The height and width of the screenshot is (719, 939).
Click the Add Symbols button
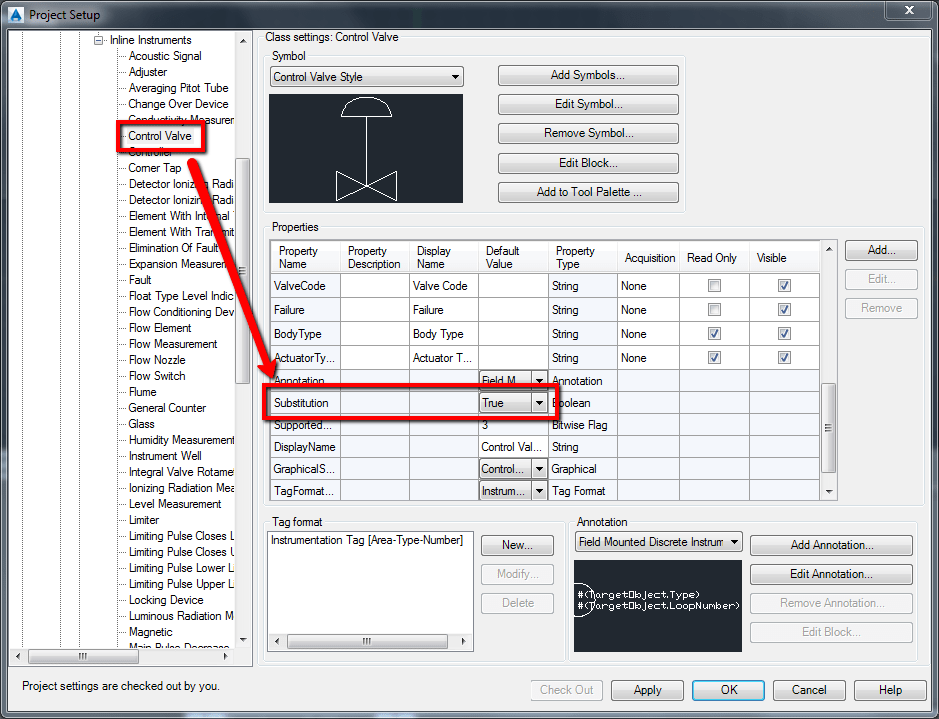point(588,76)
